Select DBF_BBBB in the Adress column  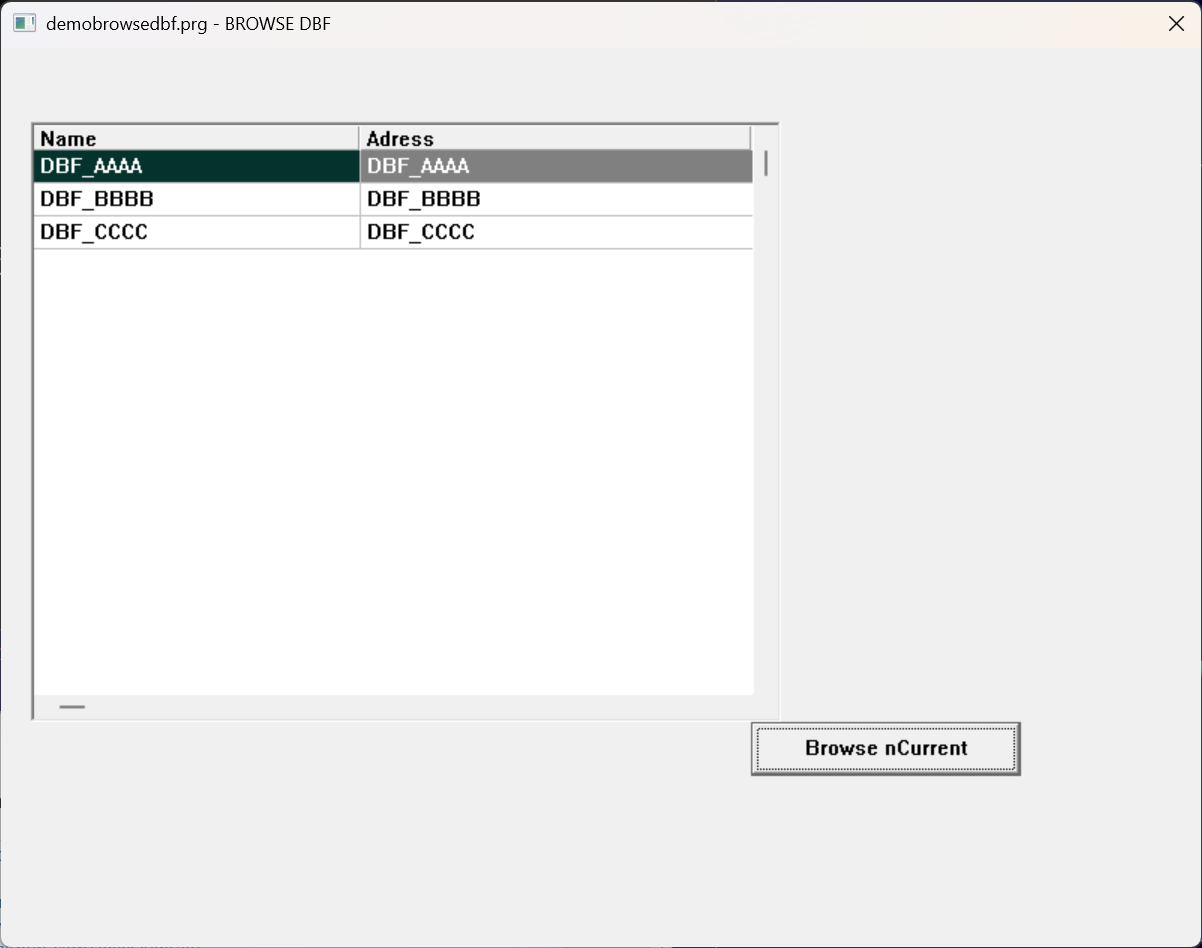556,199
